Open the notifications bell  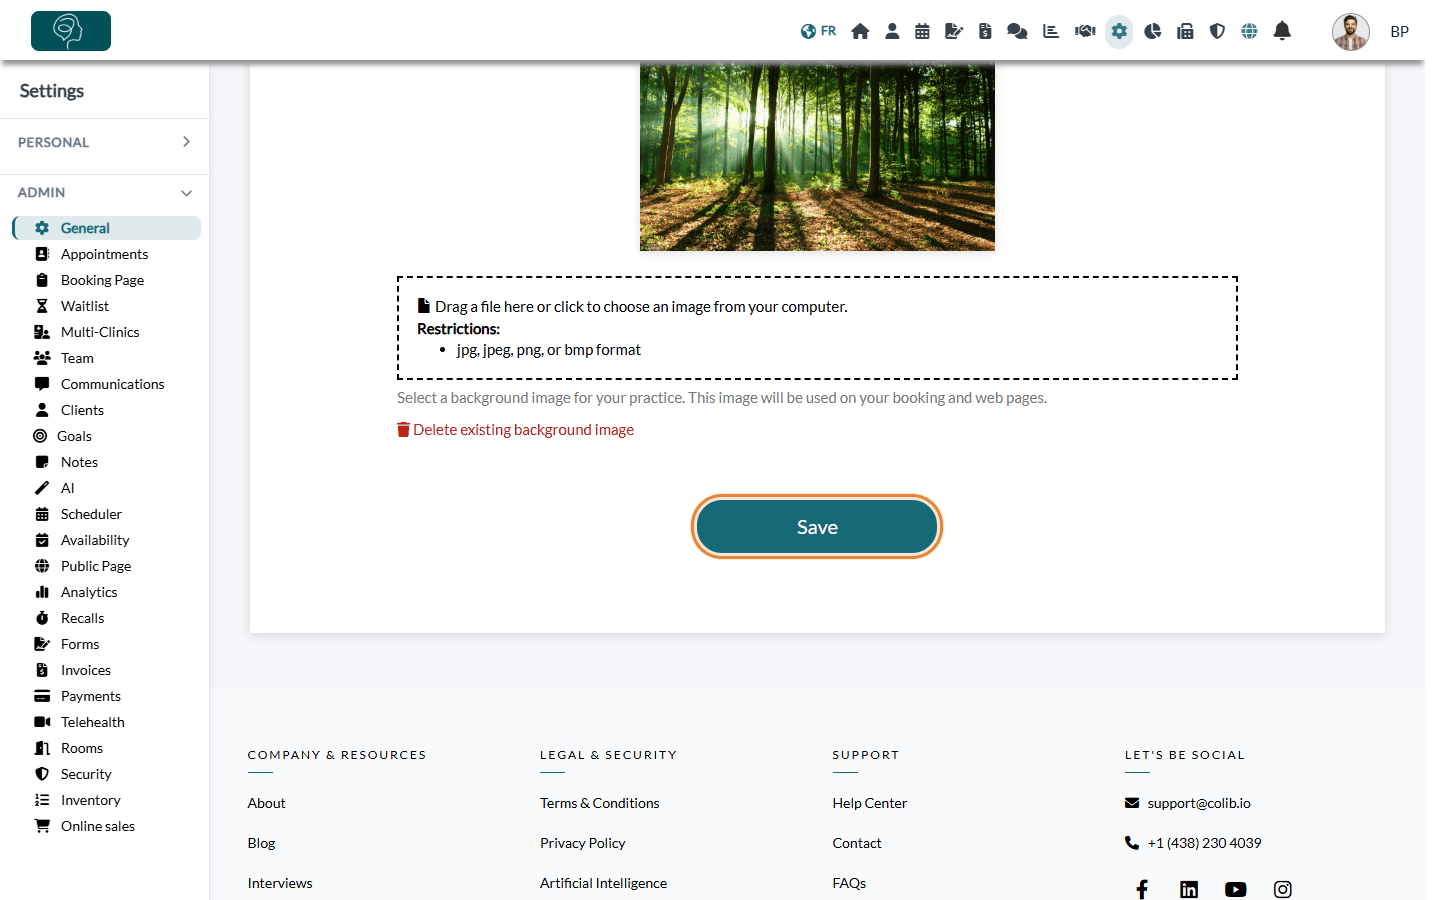point(1282,31)
